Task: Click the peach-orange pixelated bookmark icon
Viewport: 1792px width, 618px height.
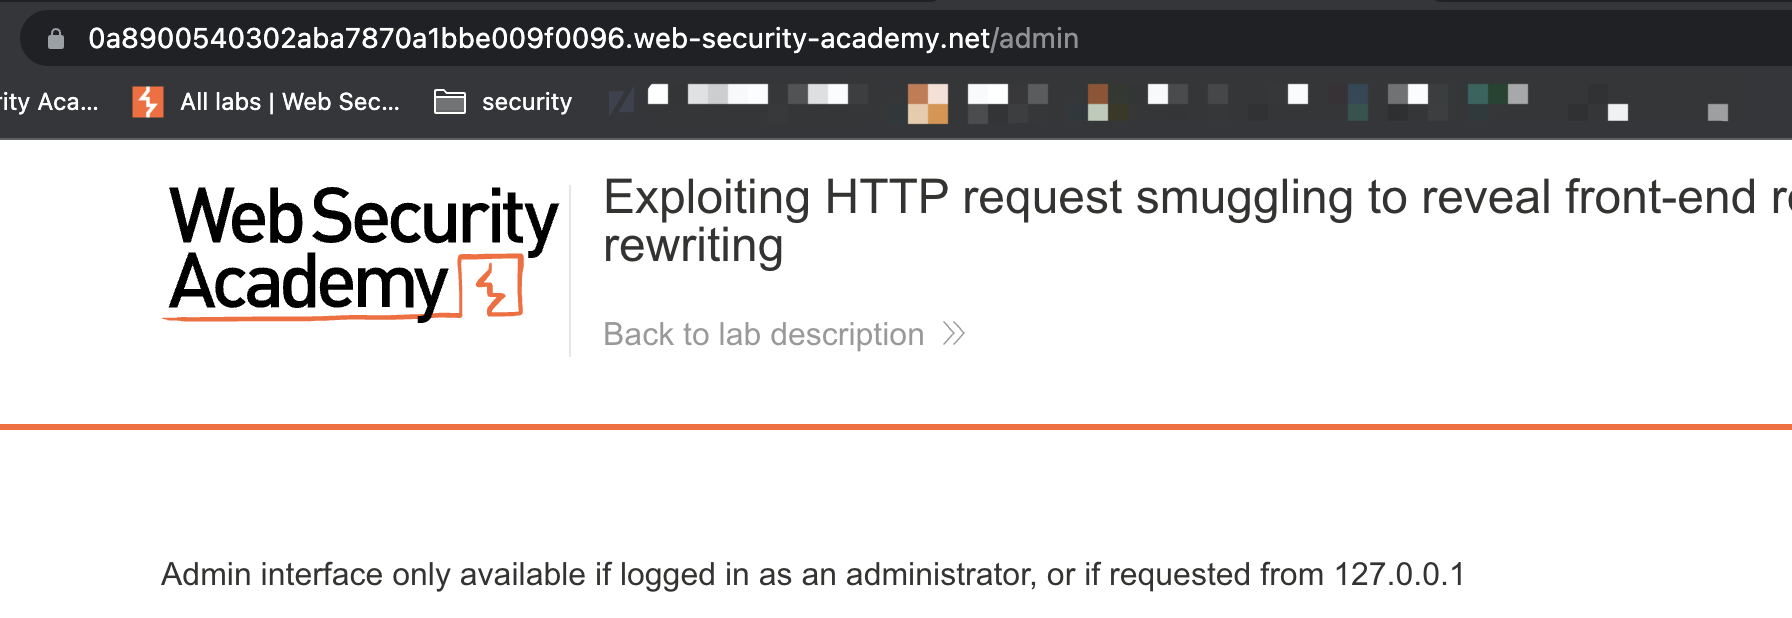Action: (x=927, y=103)
